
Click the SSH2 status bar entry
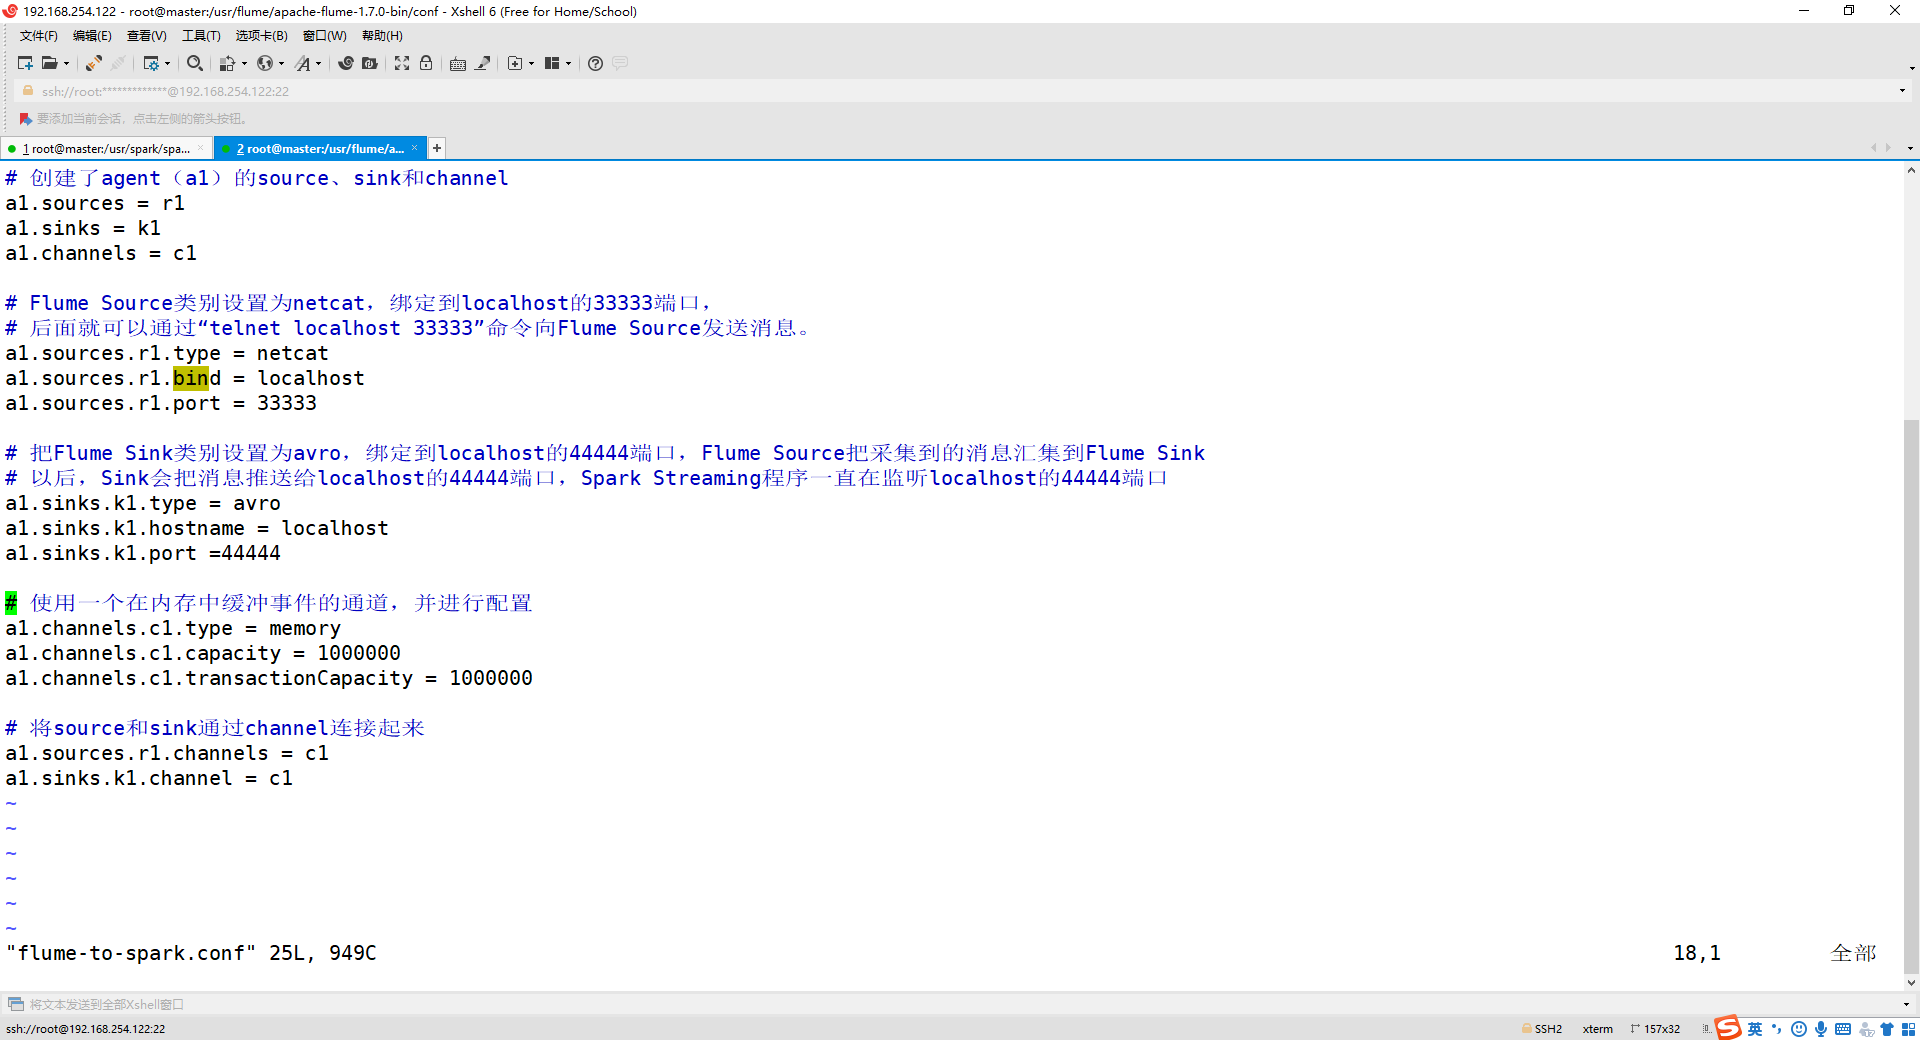[1542, 1029]
